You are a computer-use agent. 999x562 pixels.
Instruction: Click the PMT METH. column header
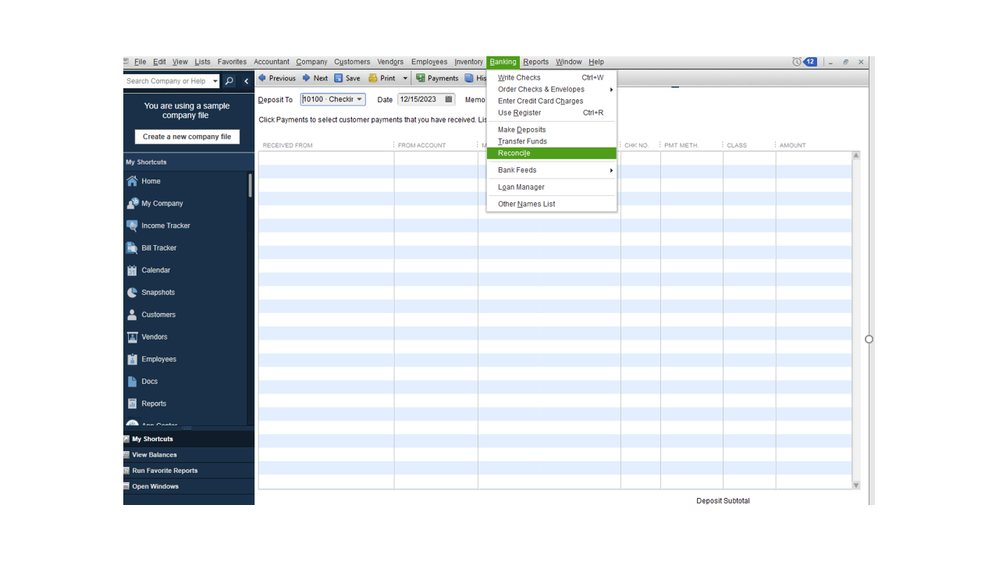click(x=681, y=145)
